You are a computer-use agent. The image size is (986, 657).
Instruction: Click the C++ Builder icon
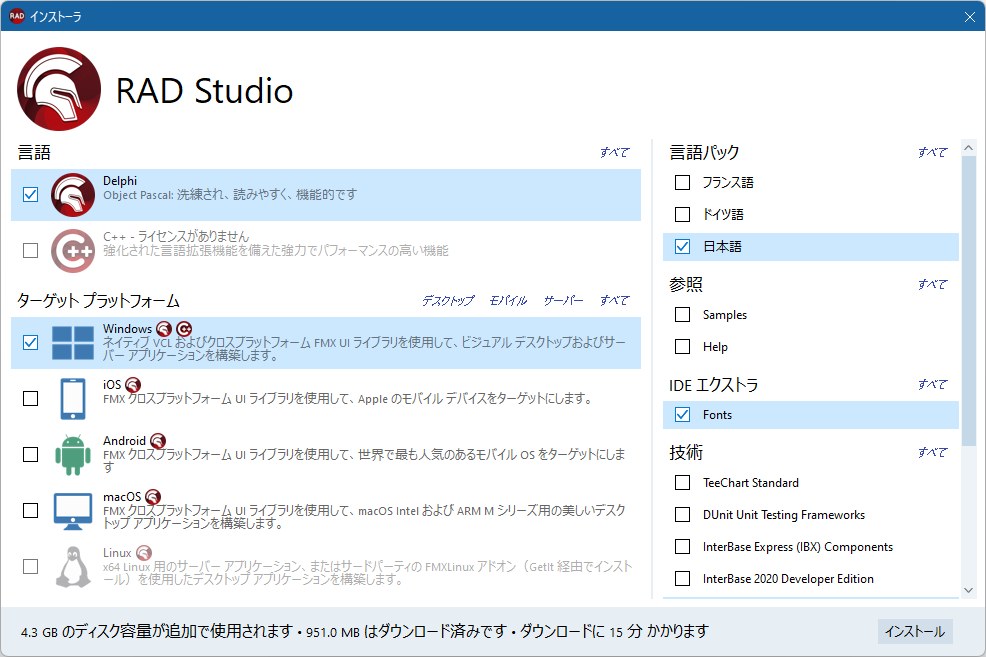coord(70,250)
